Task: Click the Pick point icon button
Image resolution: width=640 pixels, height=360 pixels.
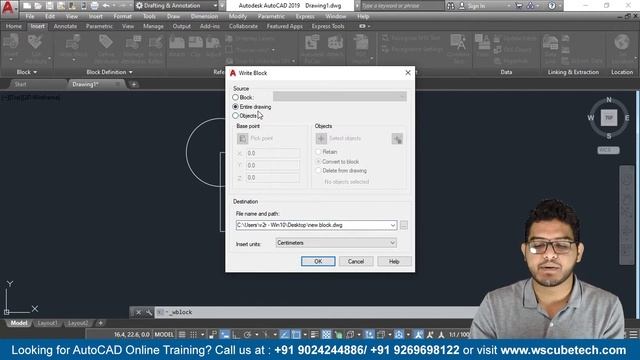Action: coord(242,138)
